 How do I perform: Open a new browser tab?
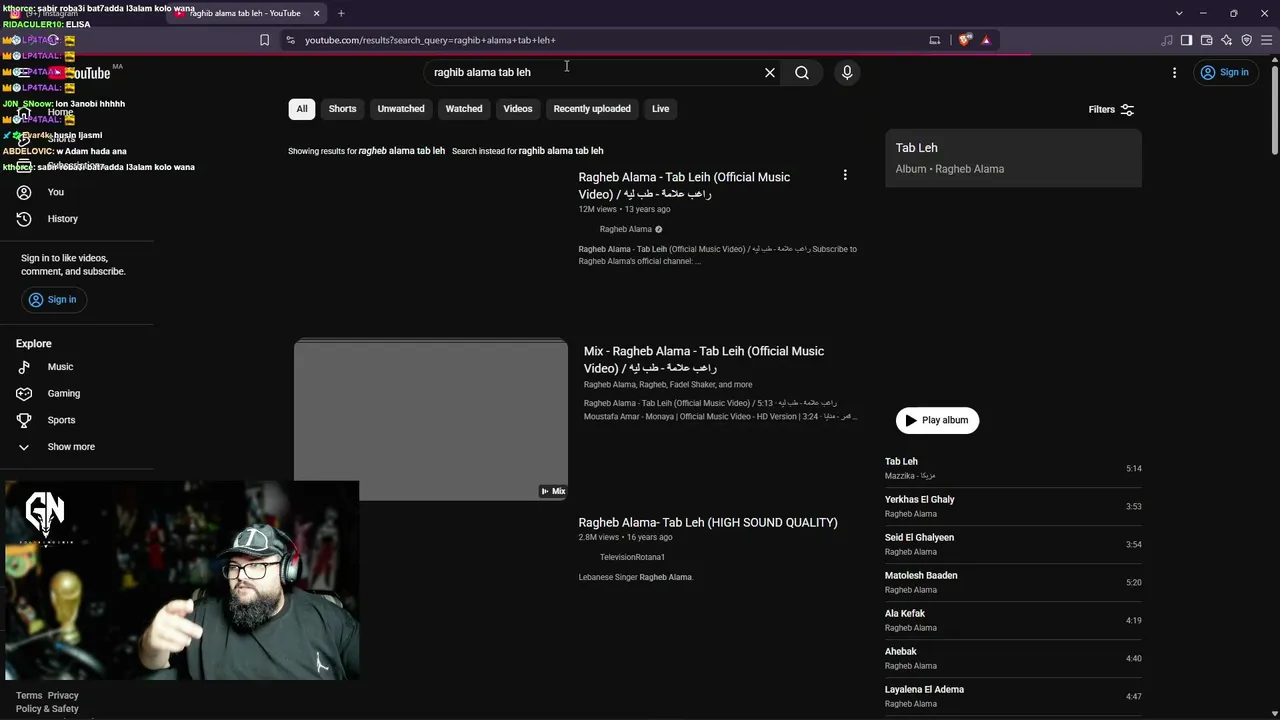tap(341, 13)
